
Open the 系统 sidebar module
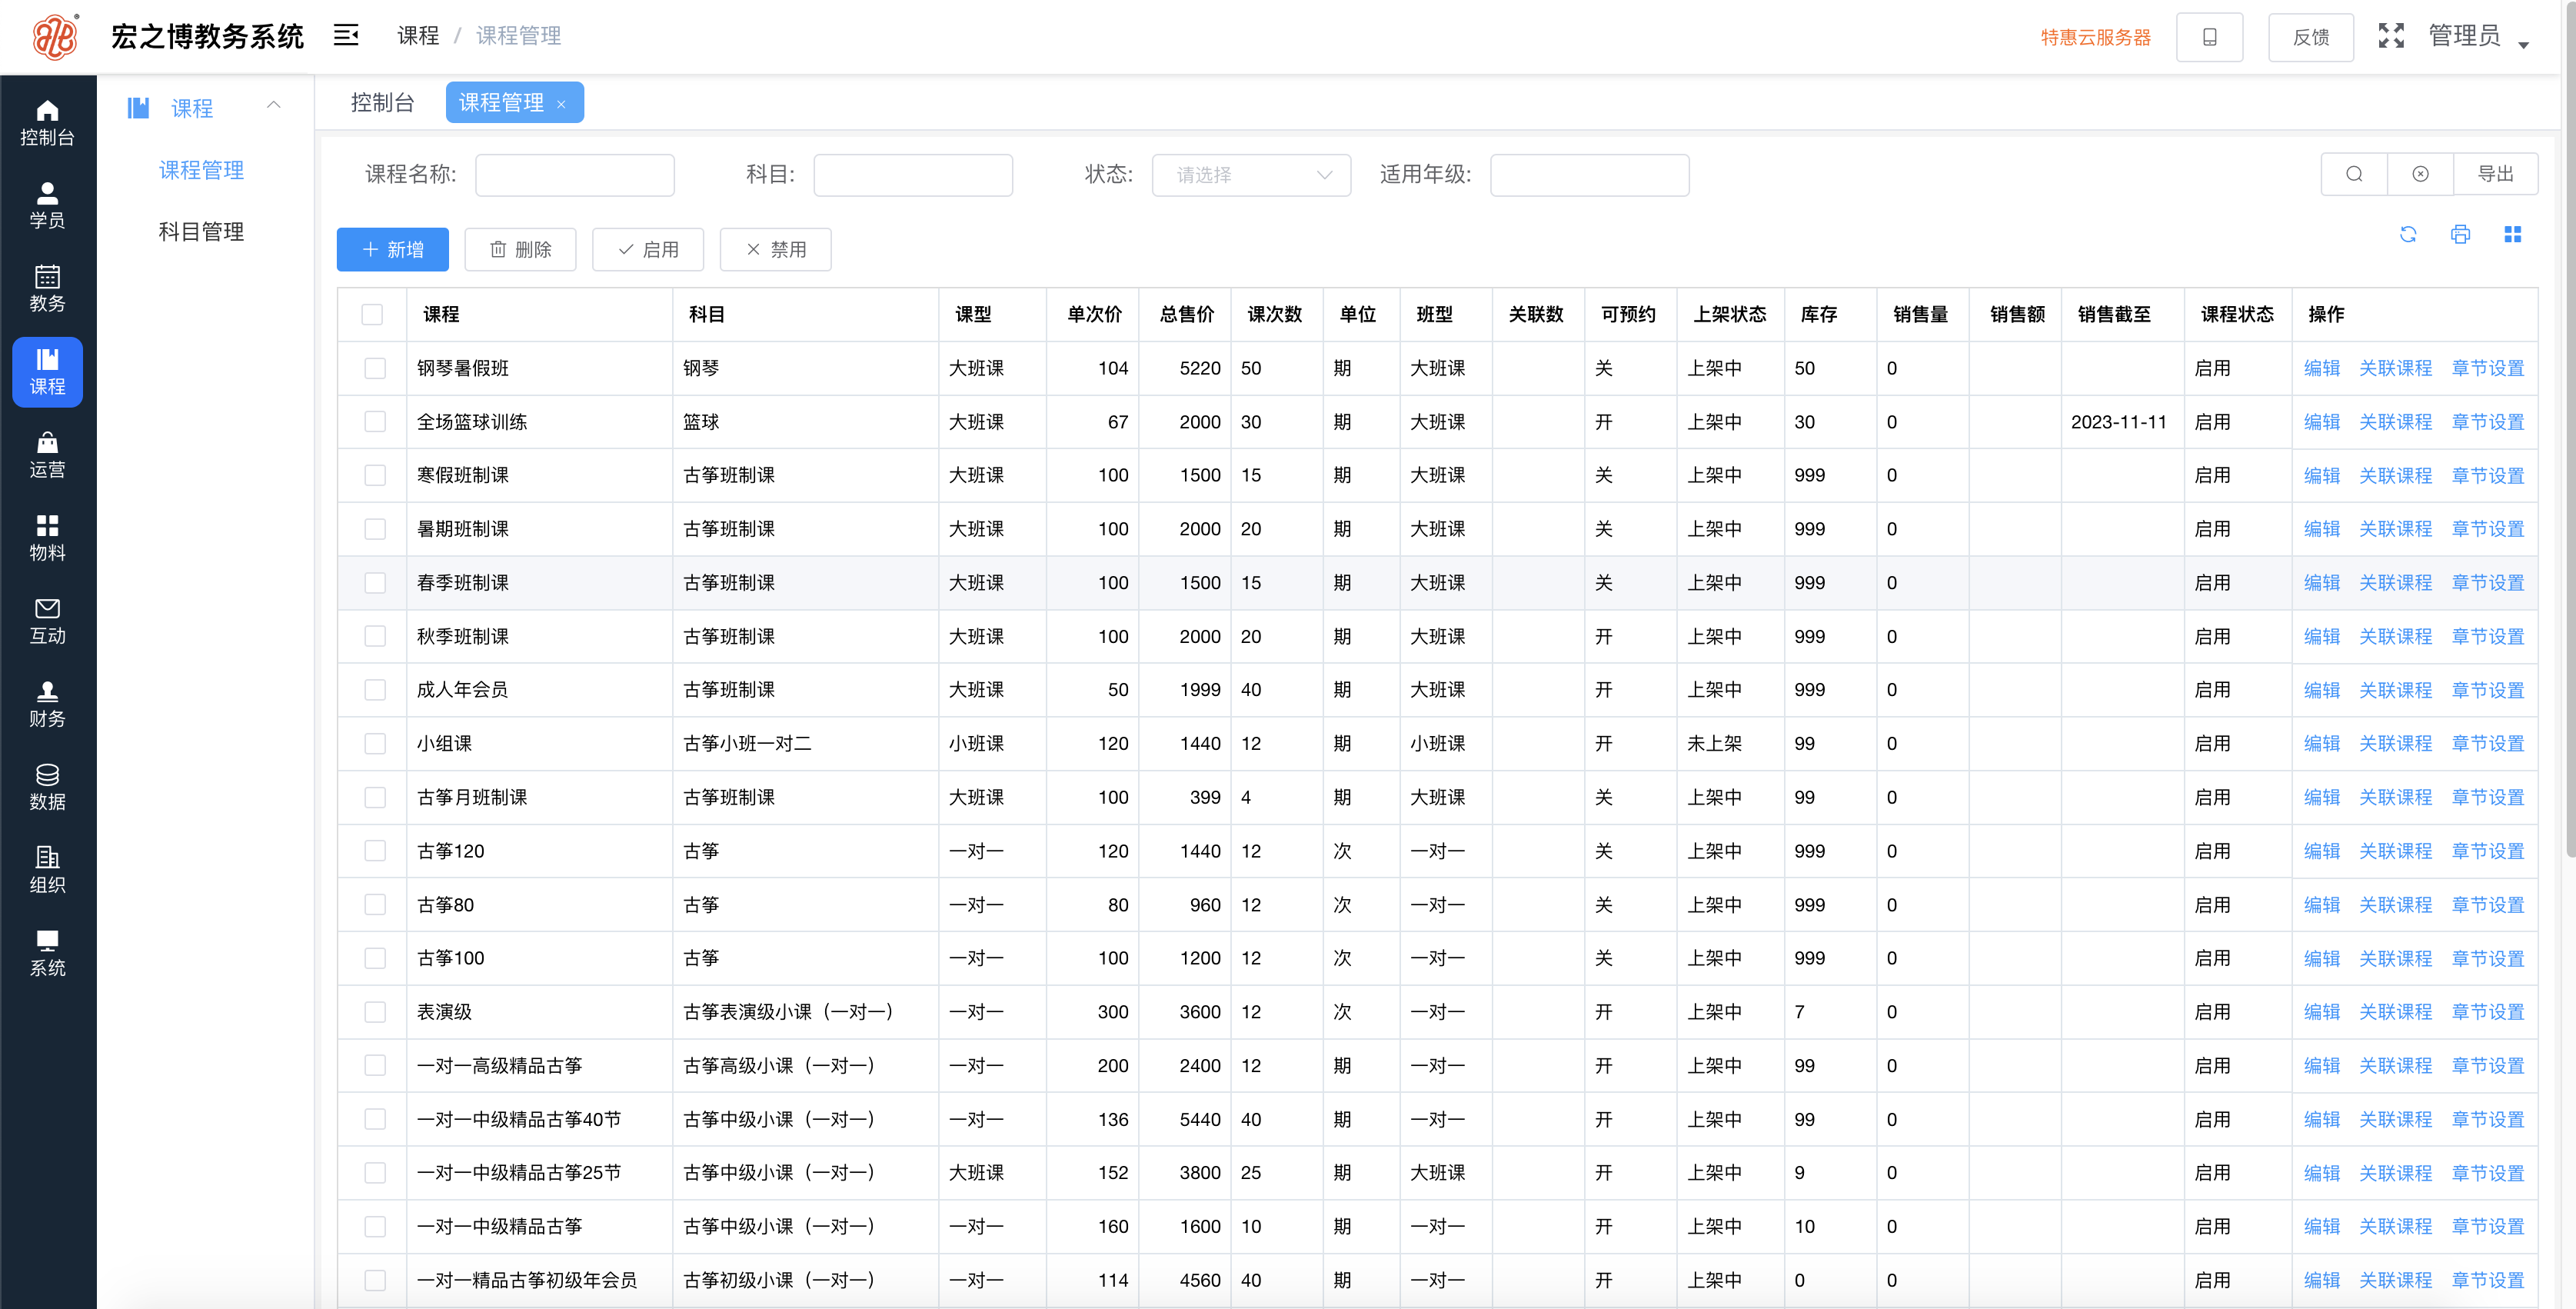pos(47,953)
